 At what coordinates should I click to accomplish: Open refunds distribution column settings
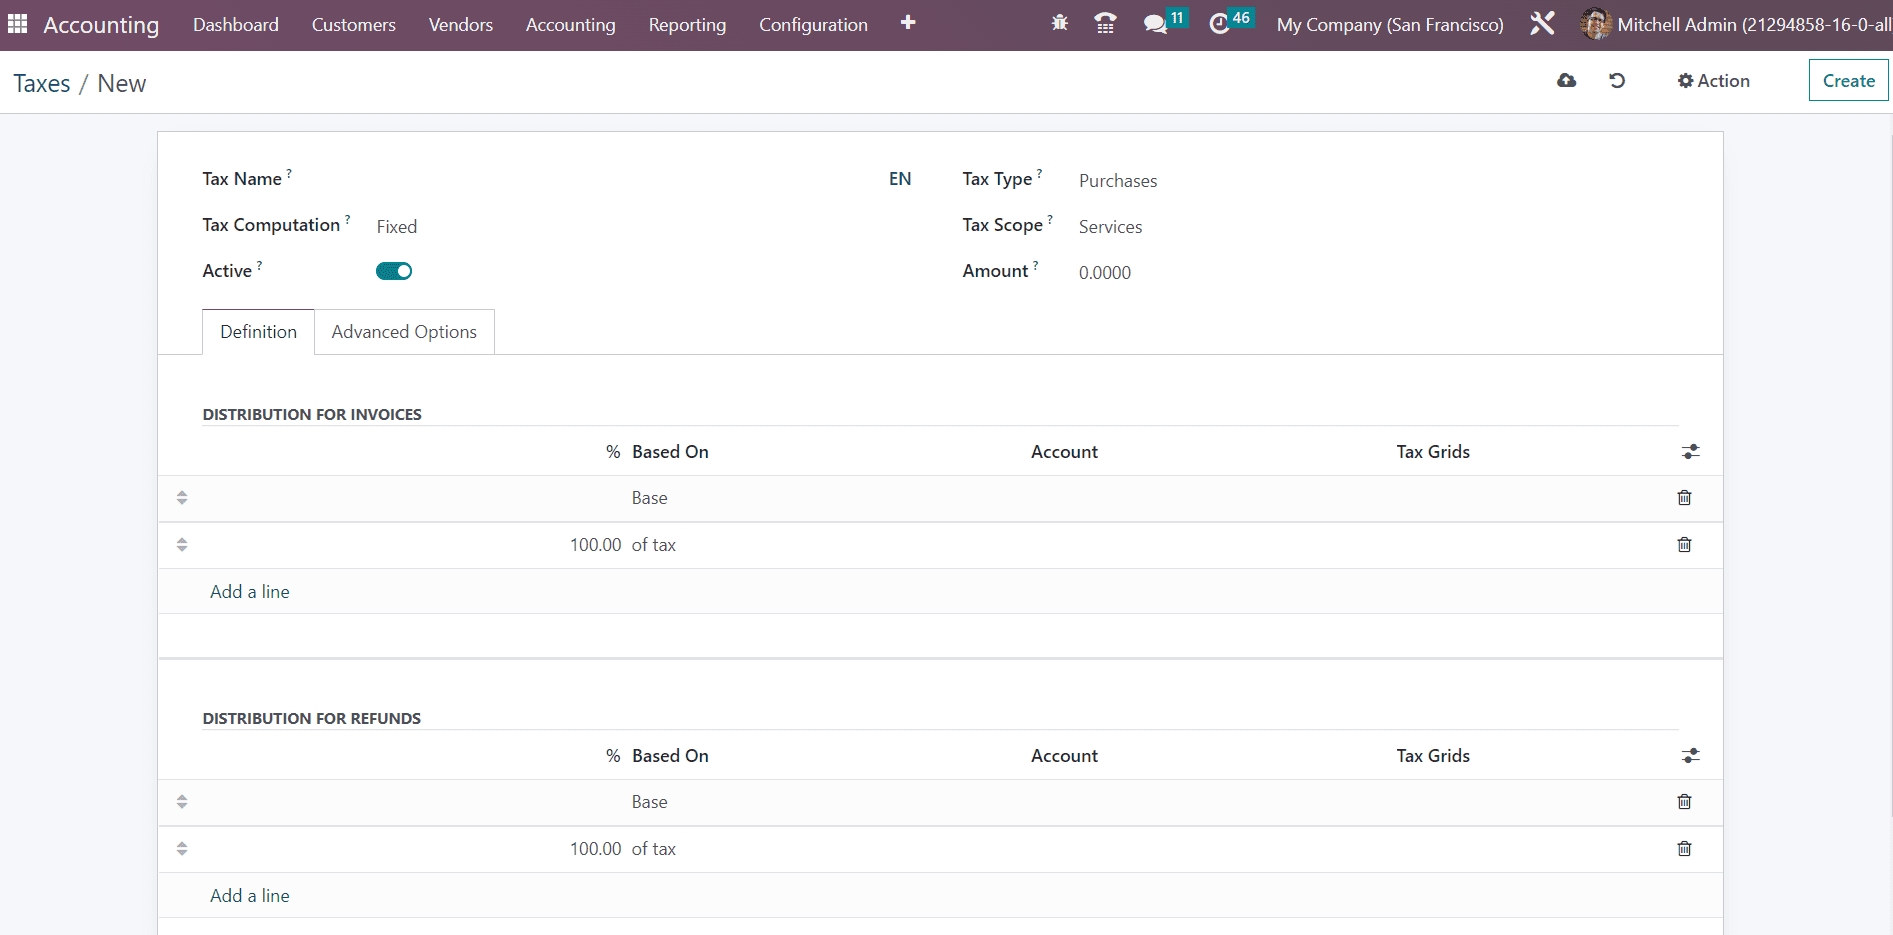click(1690, 756)
